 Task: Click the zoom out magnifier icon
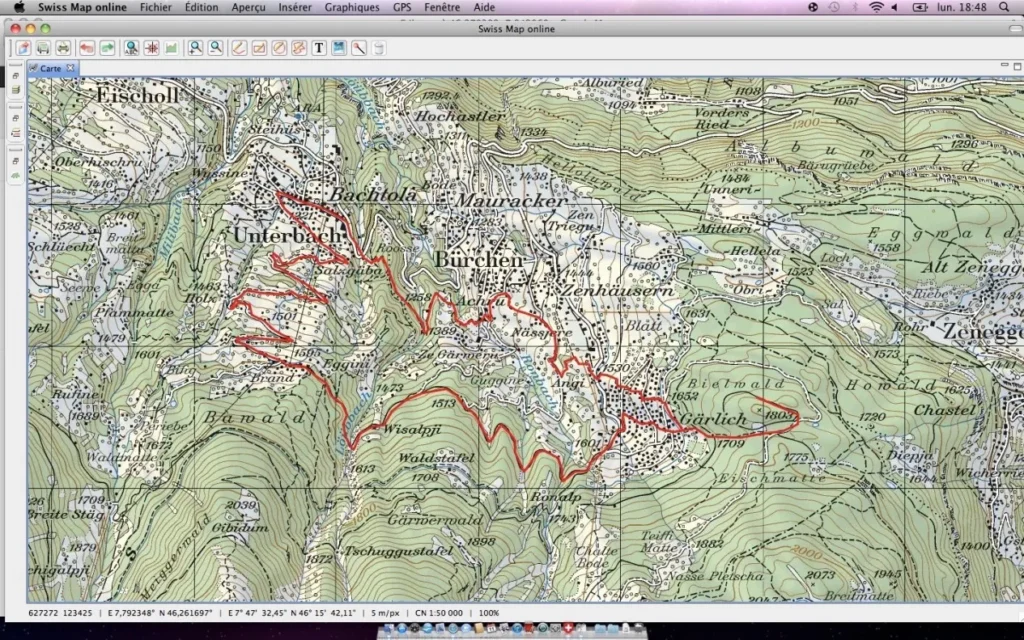tap(216, 48)
